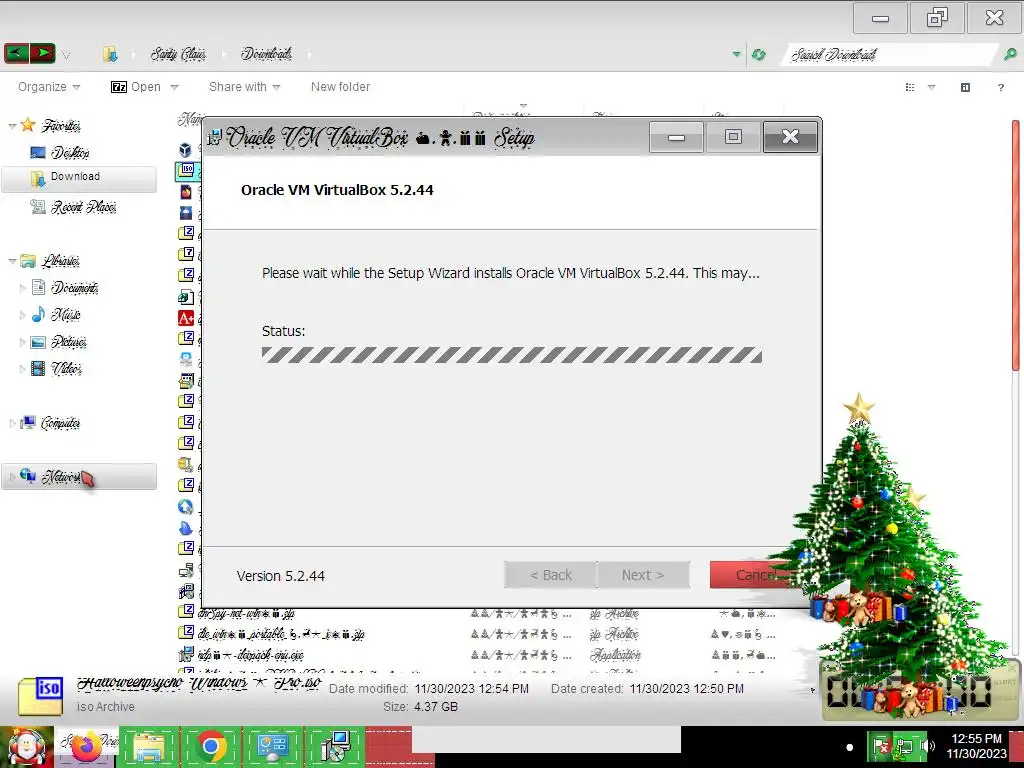The width and height of the screenshot is (1024, 768).
Task: Select the Santy Claus breadcrumb in address bar
Action: pos(178,54)
